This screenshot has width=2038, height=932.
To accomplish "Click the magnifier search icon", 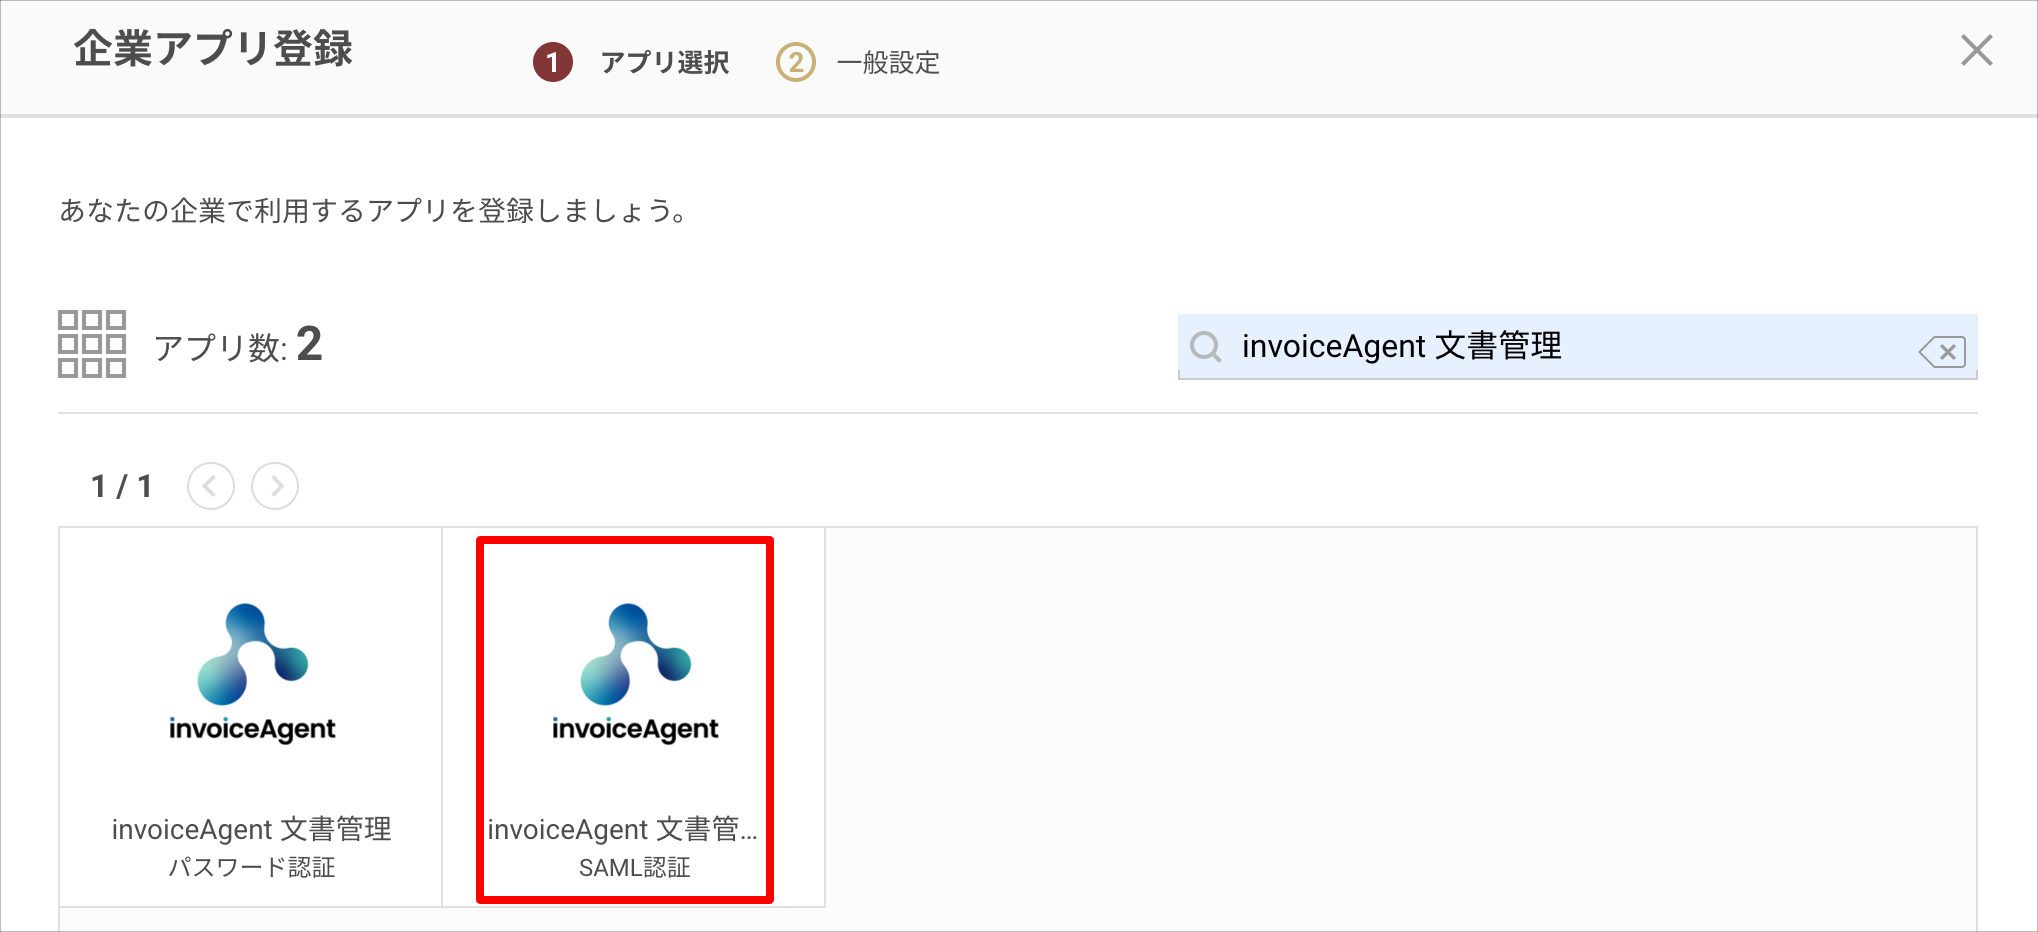I will [x=1206, y=347].
